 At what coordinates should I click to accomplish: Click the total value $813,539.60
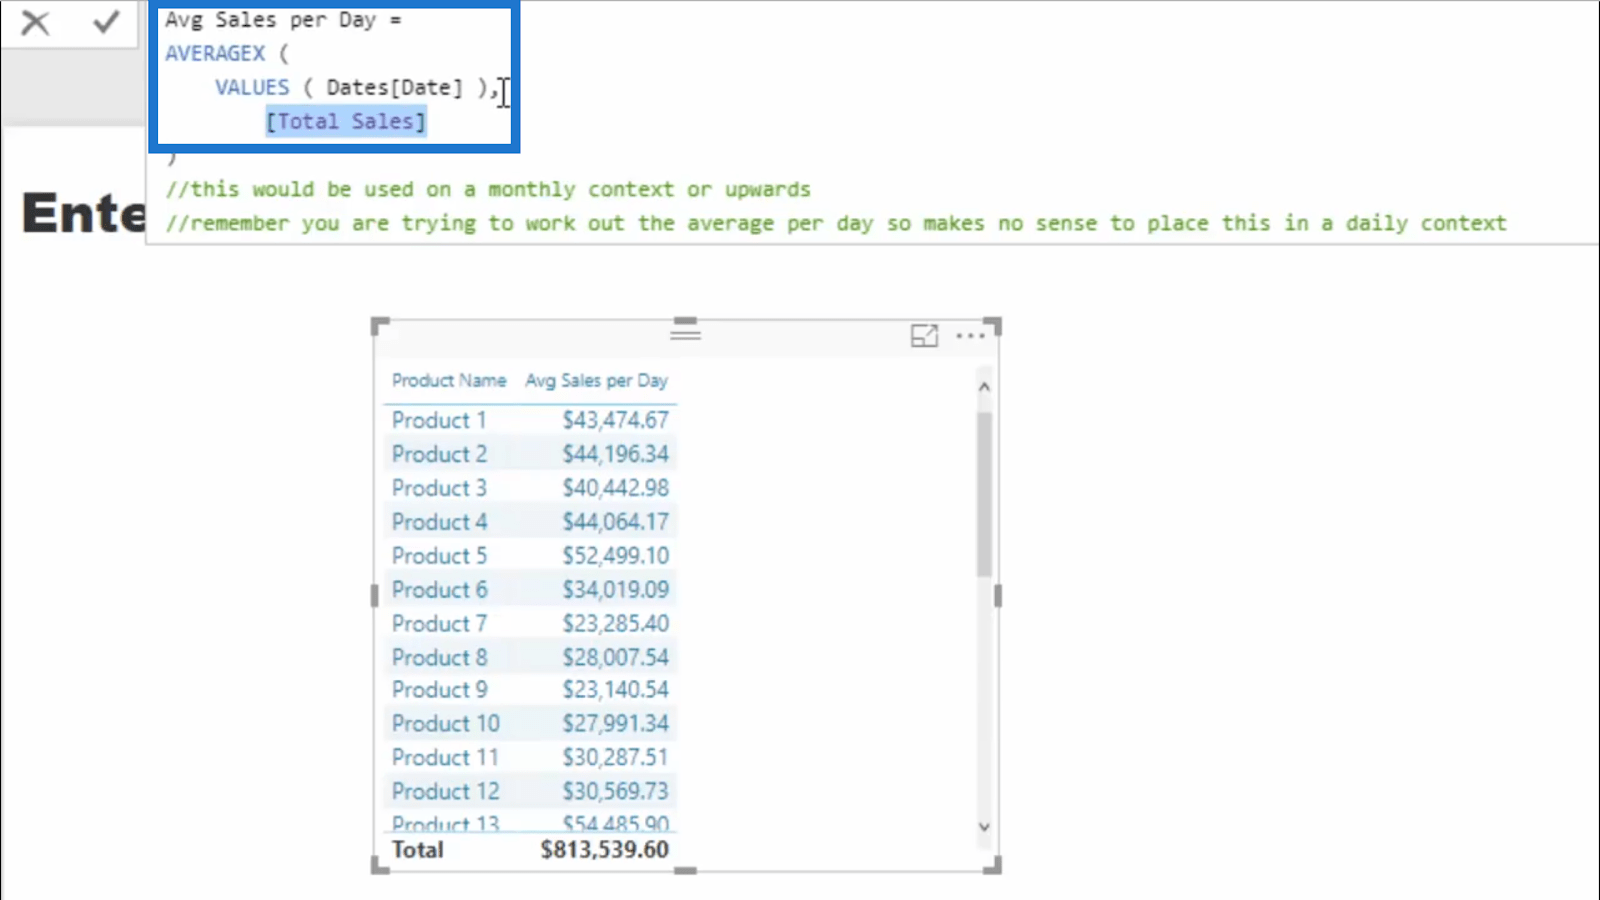(604, 850)
